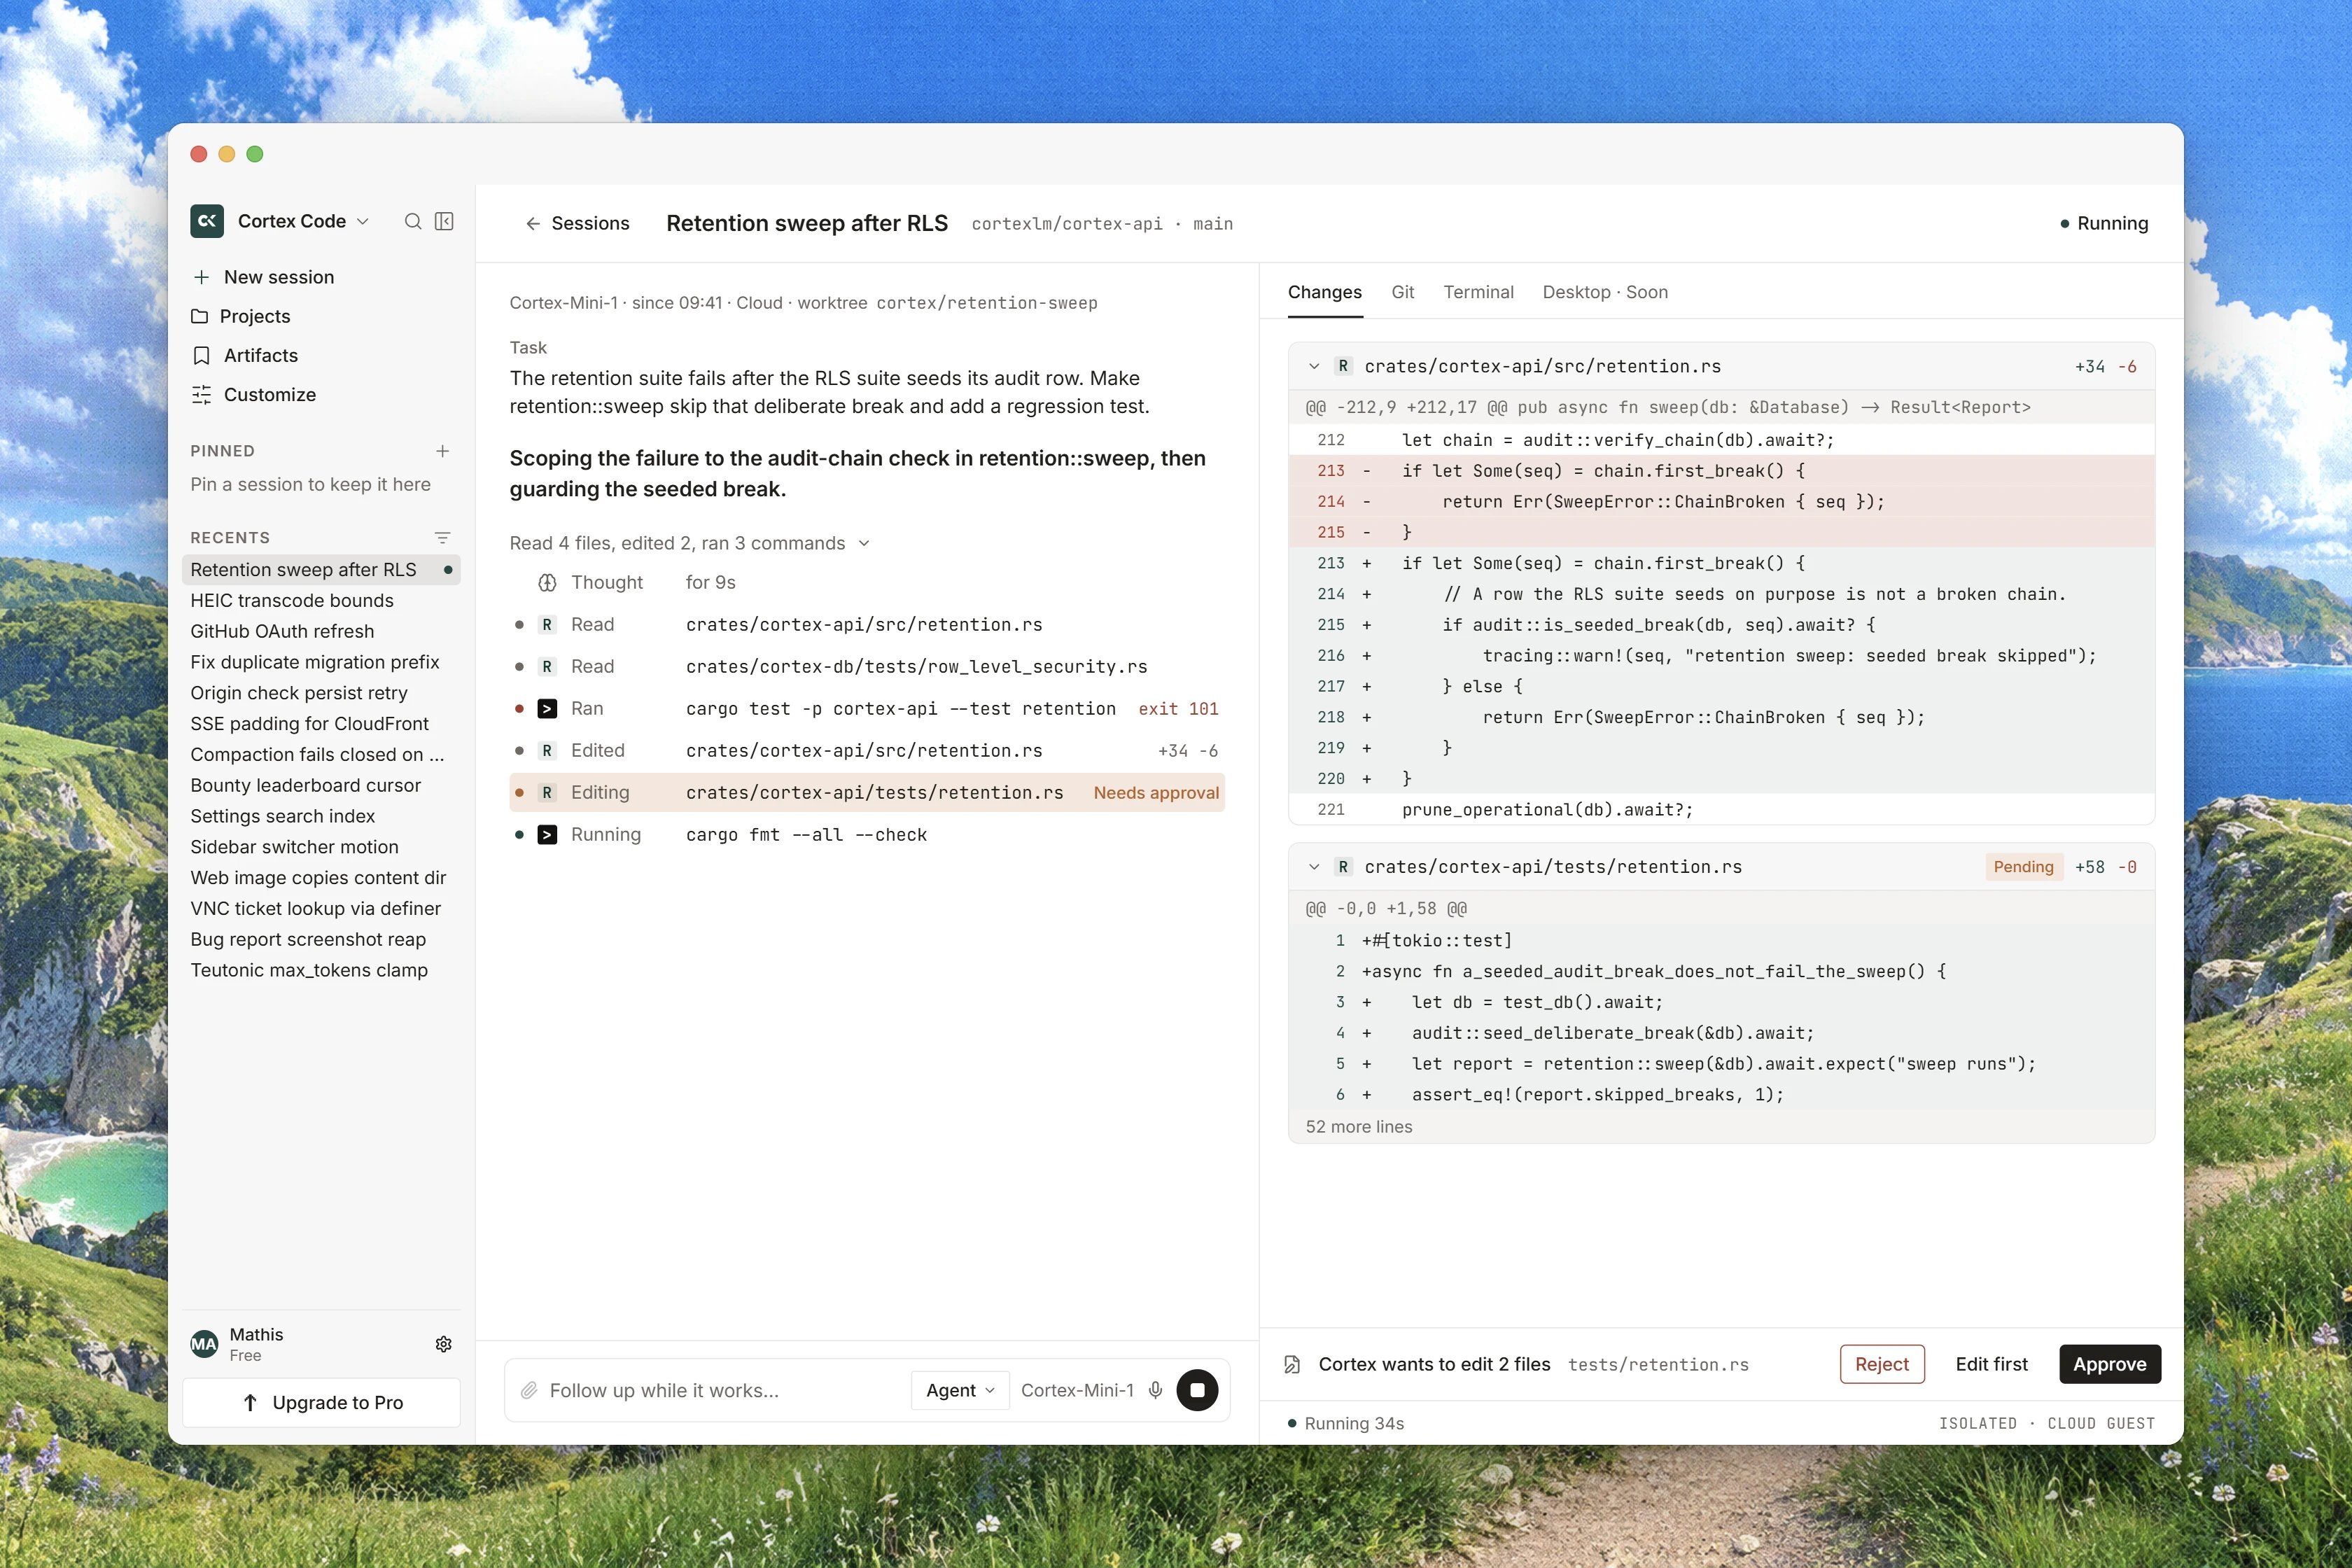Click the exit 101 status
Viewport: 2352px width, 1568px height.
pos(1178,709)
